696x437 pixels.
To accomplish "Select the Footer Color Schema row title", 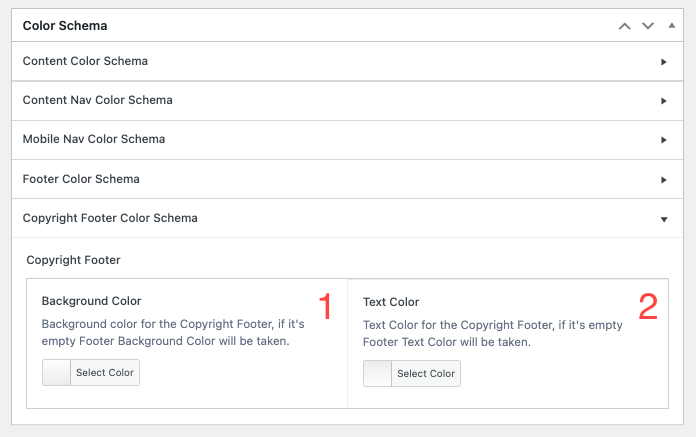I will [81, 180].
